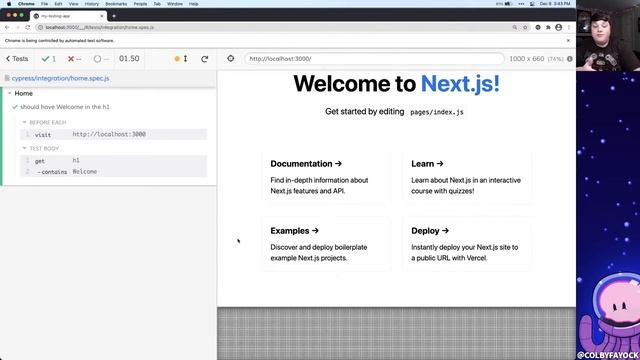Open the People menu
The width and height of the screenshot is (640, 360).
point(140,4)
